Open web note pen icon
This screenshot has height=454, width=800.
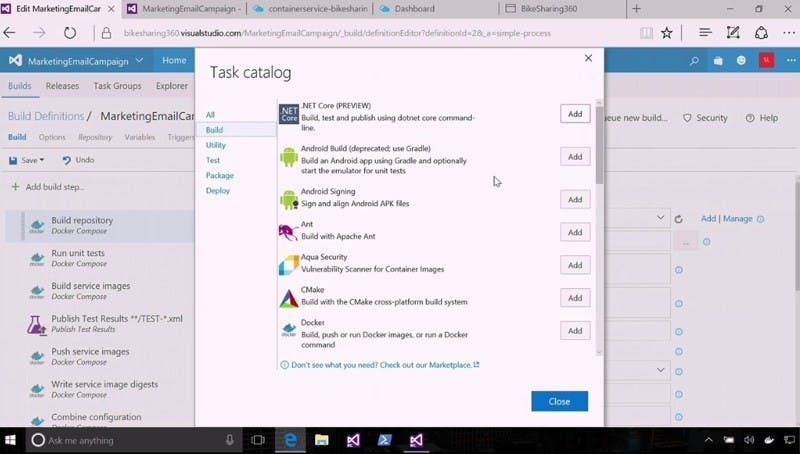pyautogui.click(x=733, y=33)
